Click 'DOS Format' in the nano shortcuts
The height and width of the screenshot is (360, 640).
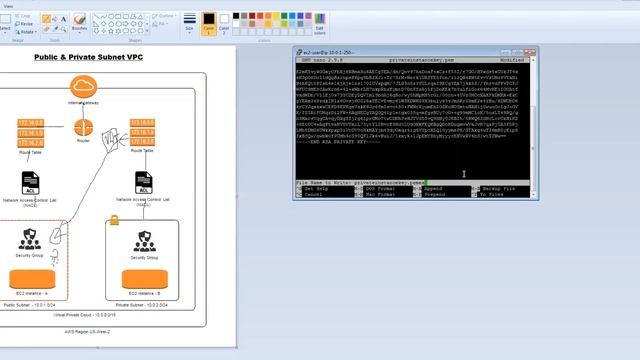(x=380, y=189)
